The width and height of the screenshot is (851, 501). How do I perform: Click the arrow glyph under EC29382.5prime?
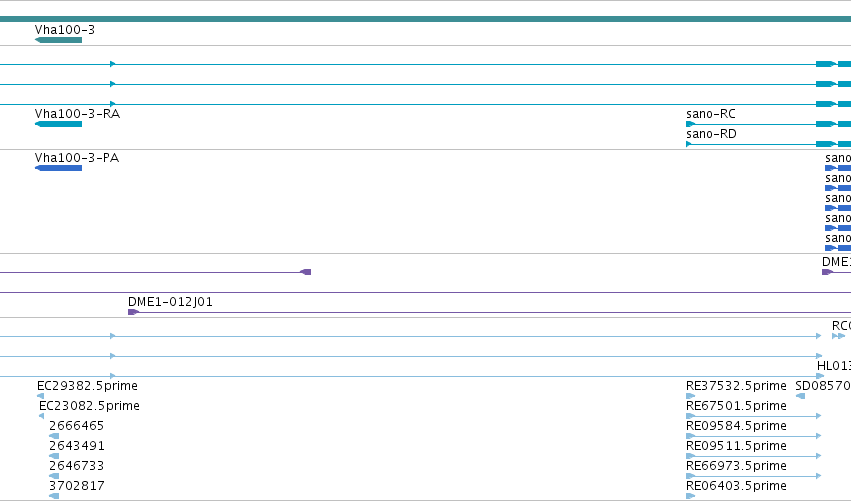(x=40, y=396)
